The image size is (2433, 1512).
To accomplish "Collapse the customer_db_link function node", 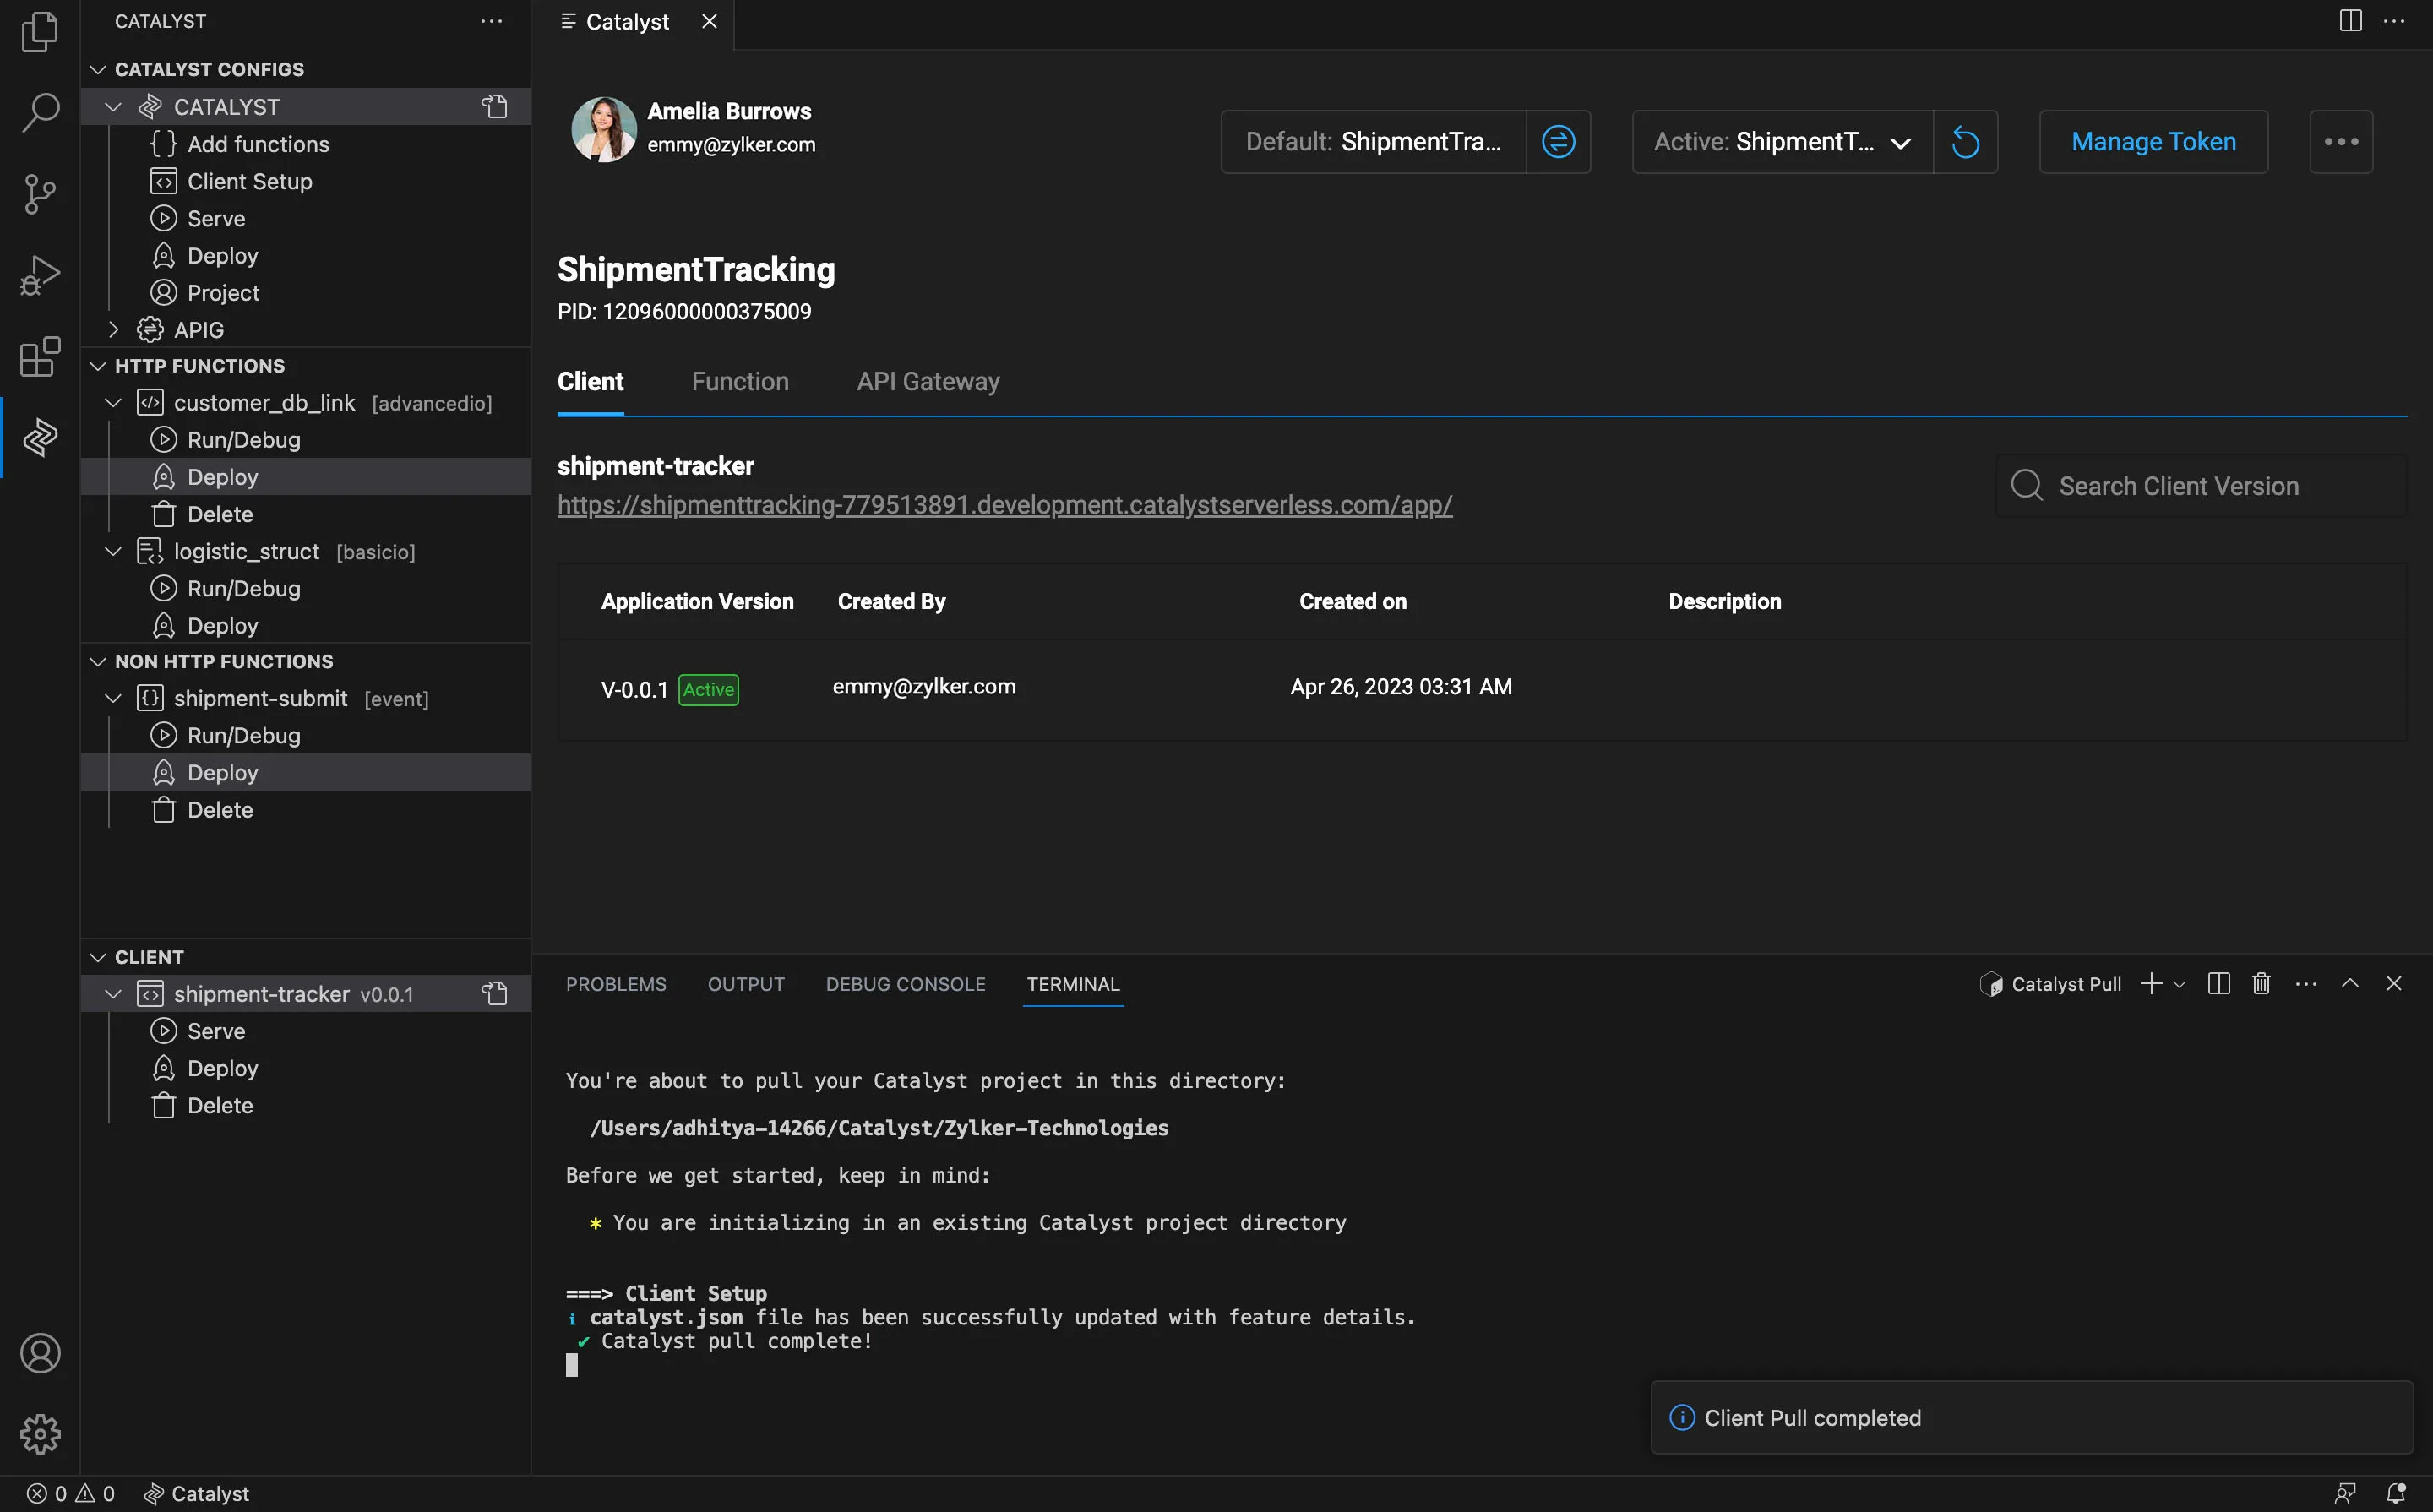I will [113, 402].
